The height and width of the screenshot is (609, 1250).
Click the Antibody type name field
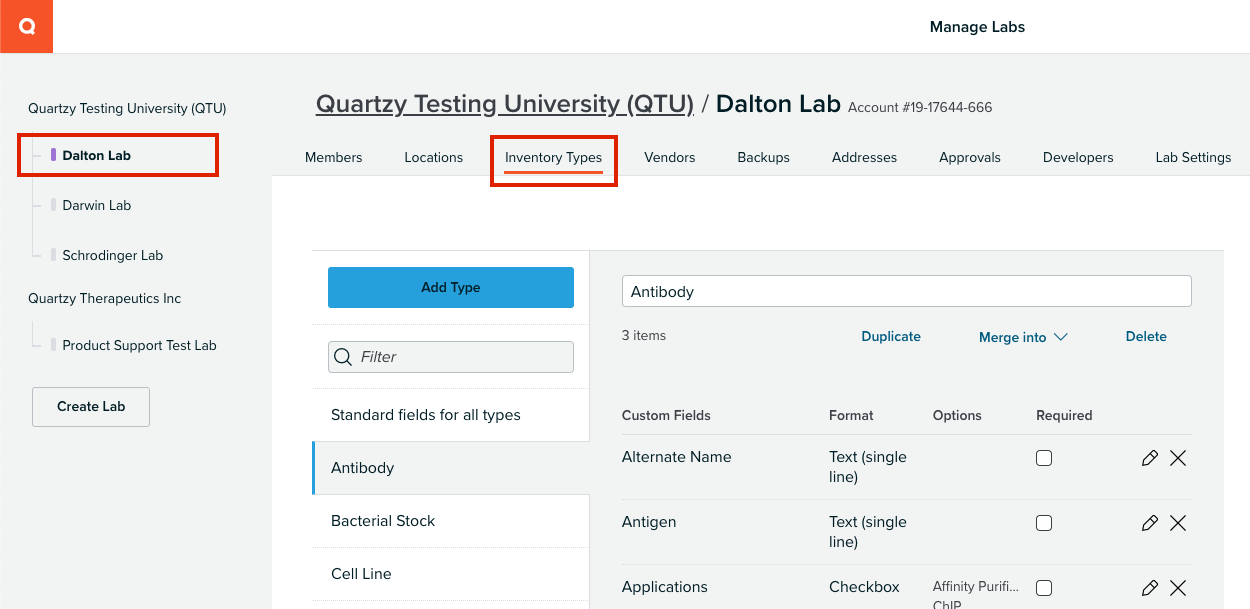[x=907, y=291]
